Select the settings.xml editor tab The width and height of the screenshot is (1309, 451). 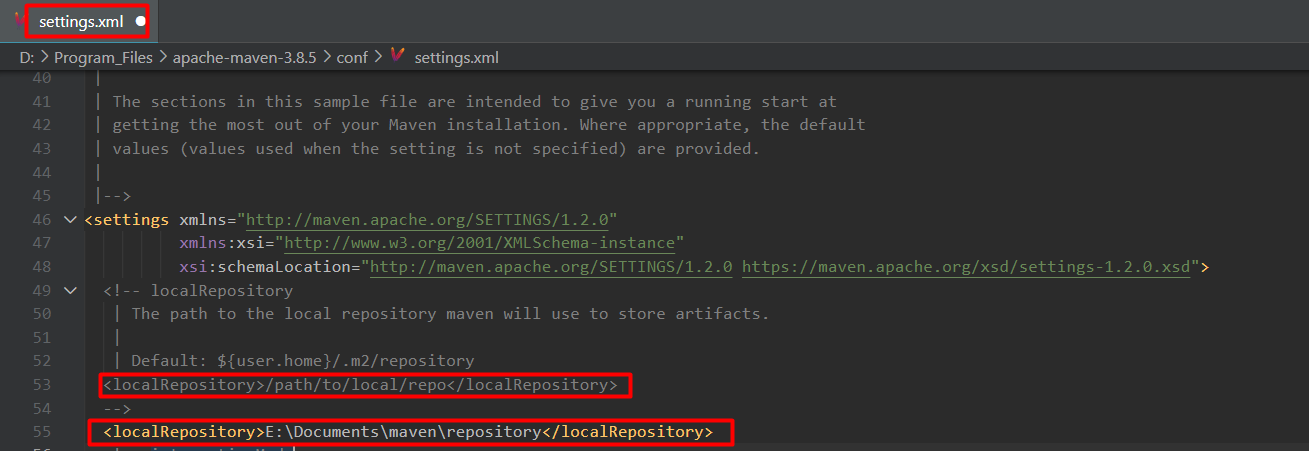[81, 20]
